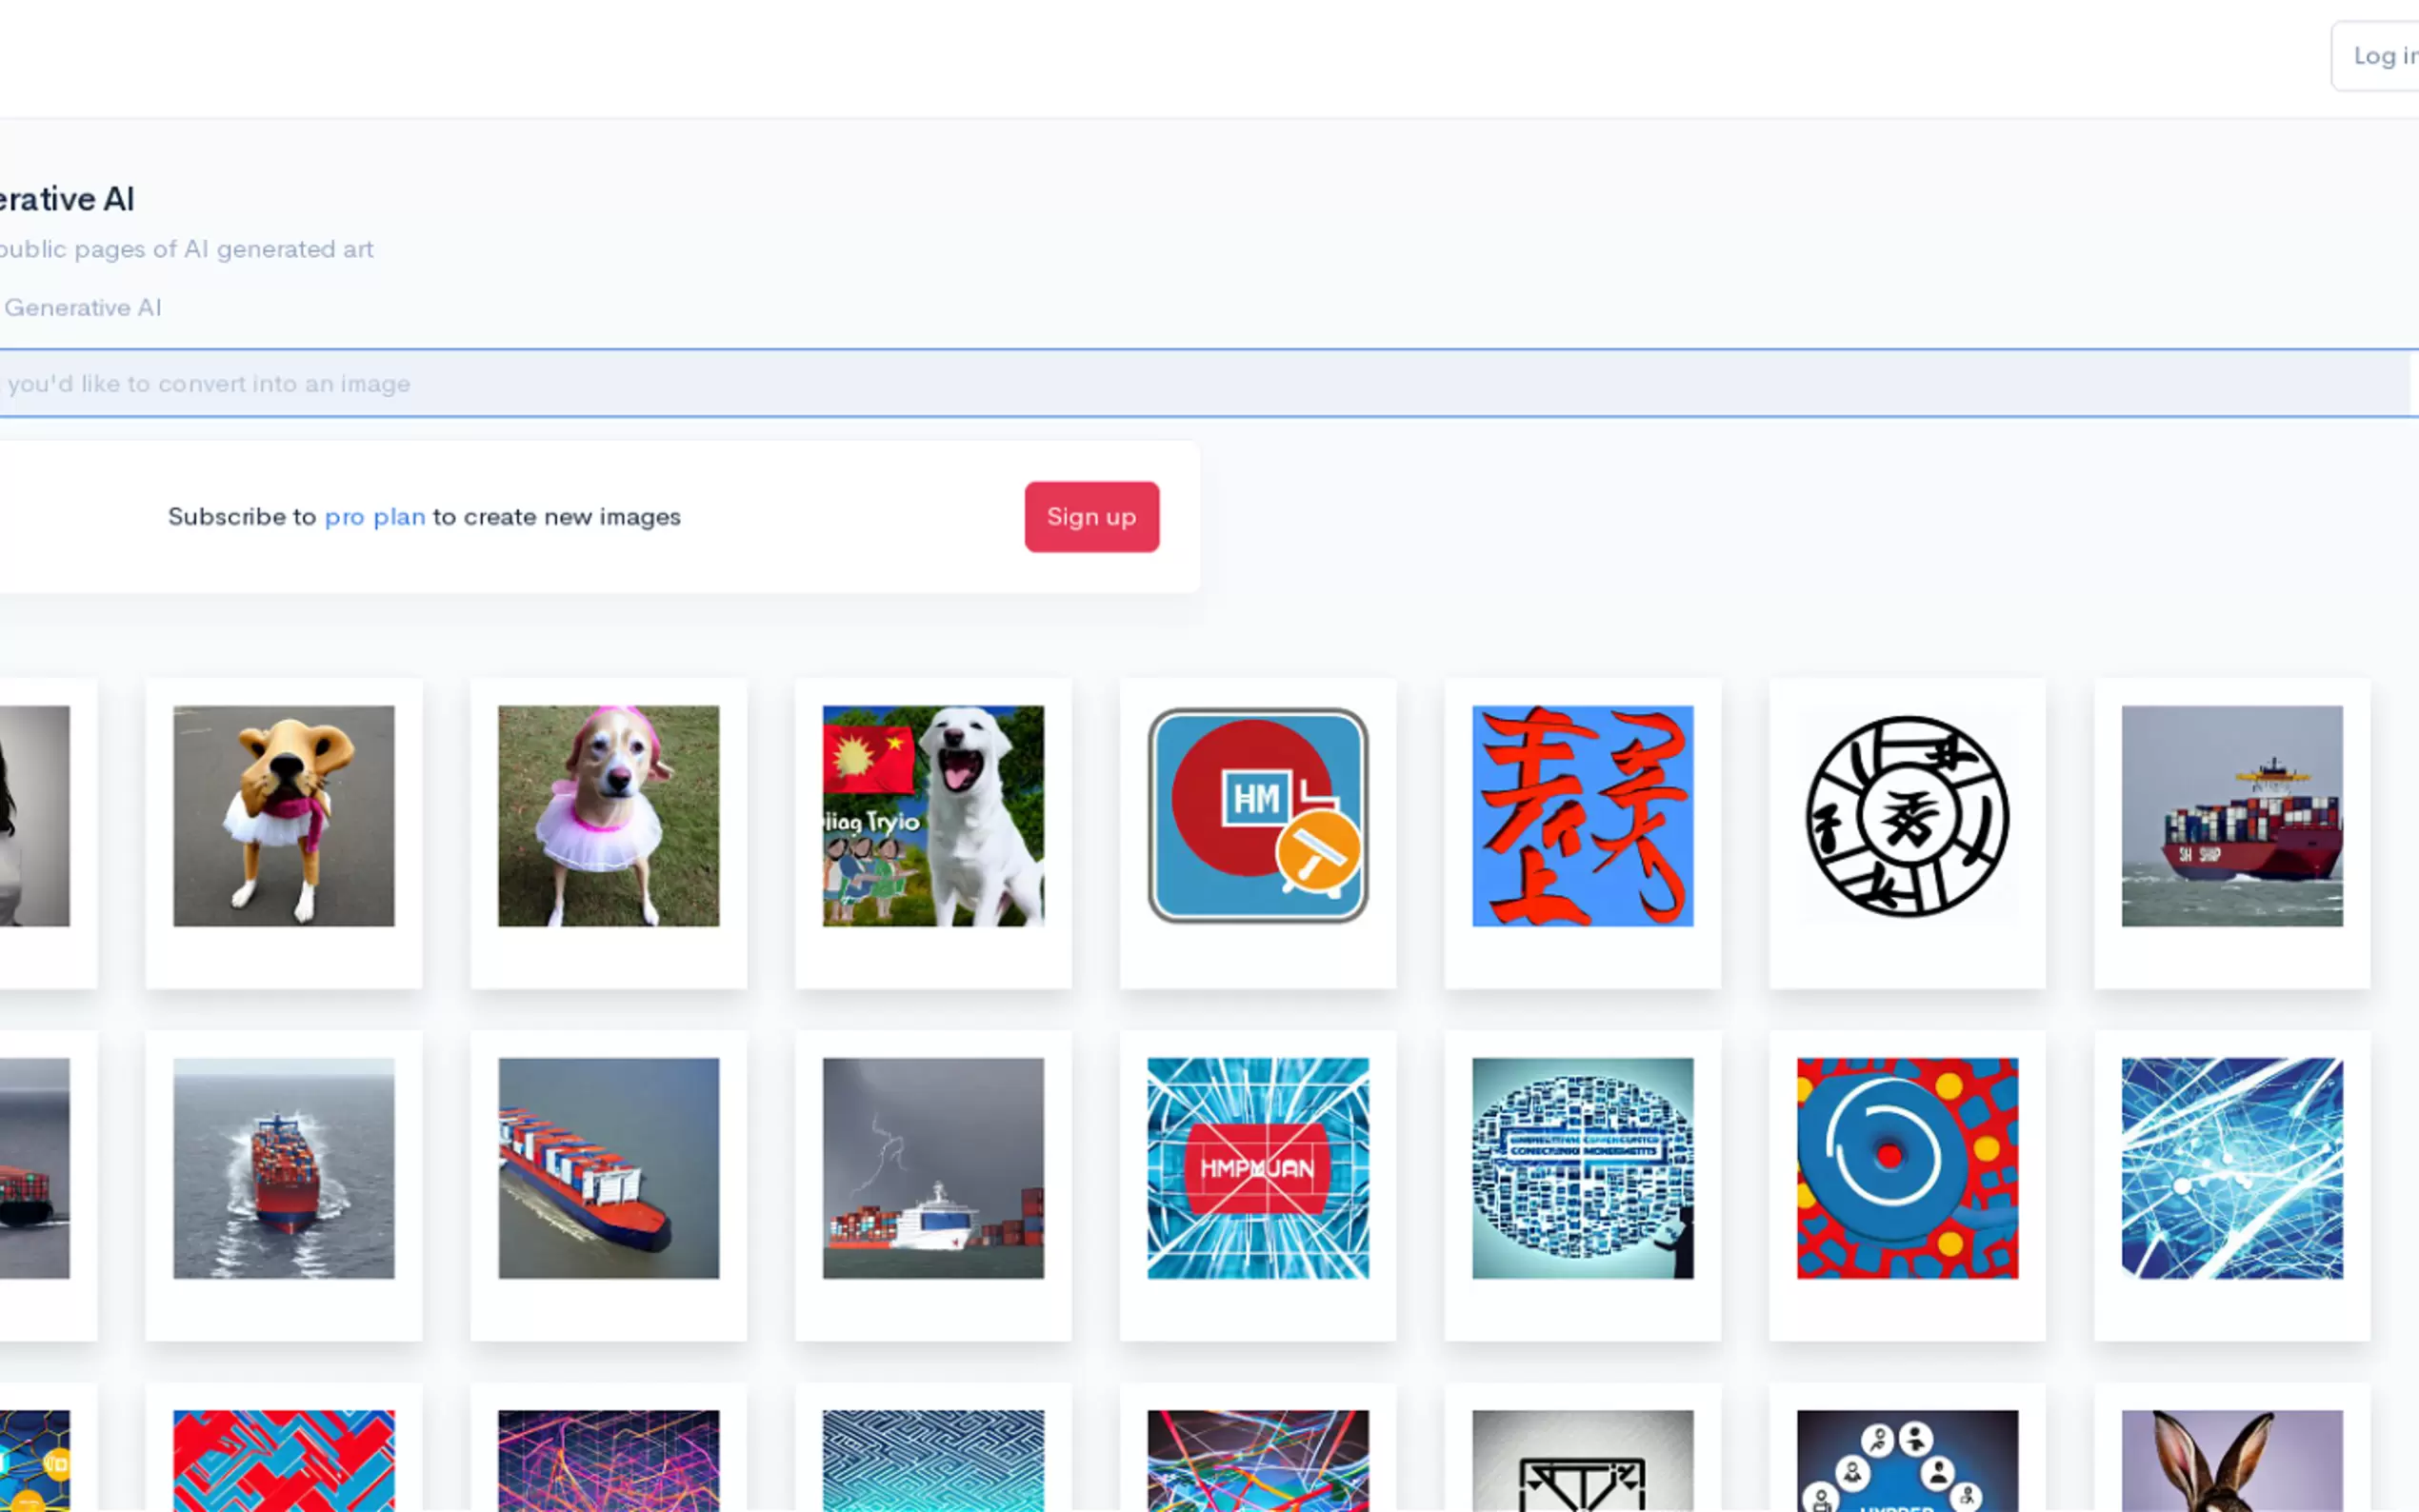
Task: Select the red calligraphy on blue image
Action: click(1583, 816)
